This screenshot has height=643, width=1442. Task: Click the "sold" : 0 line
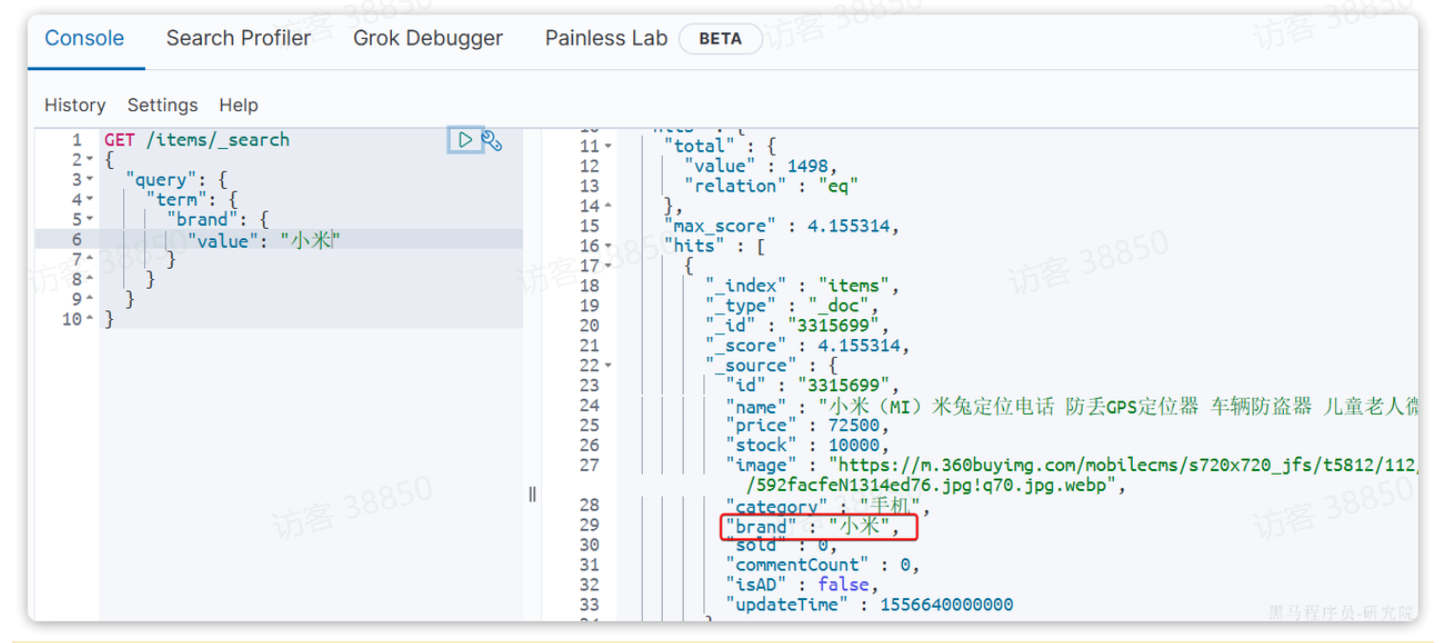tap(780, 546)
